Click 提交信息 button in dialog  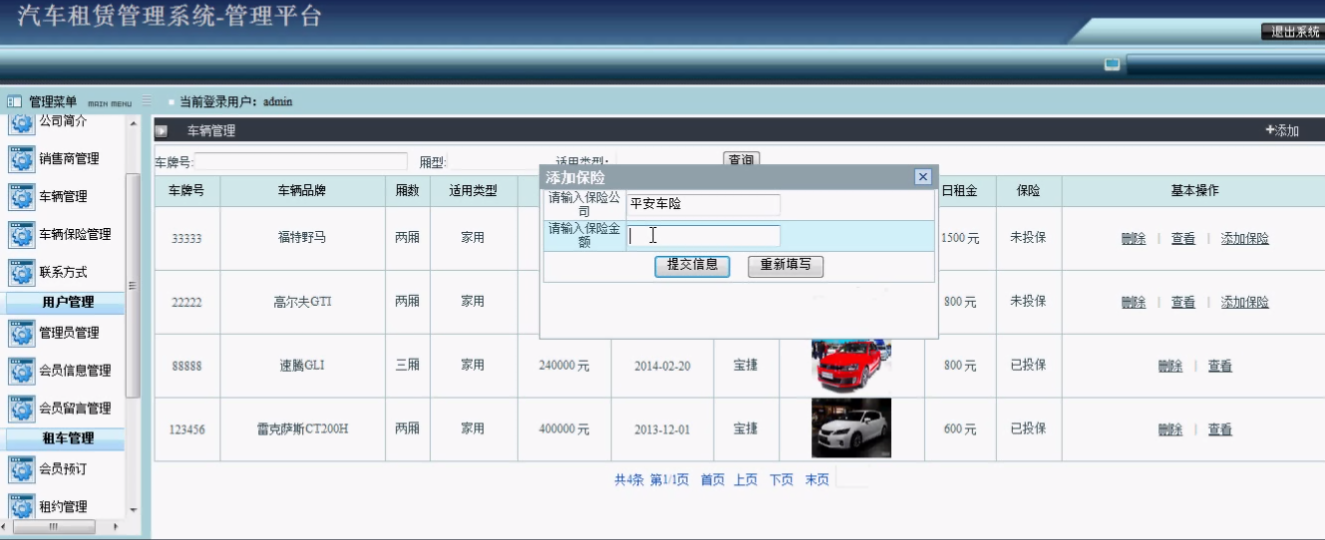(x=692, y=266)
